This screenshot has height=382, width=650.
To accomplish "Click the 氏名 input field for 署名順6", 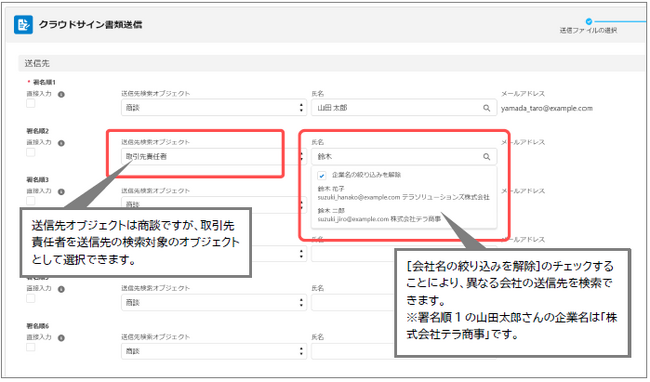I will coord(352,351).
